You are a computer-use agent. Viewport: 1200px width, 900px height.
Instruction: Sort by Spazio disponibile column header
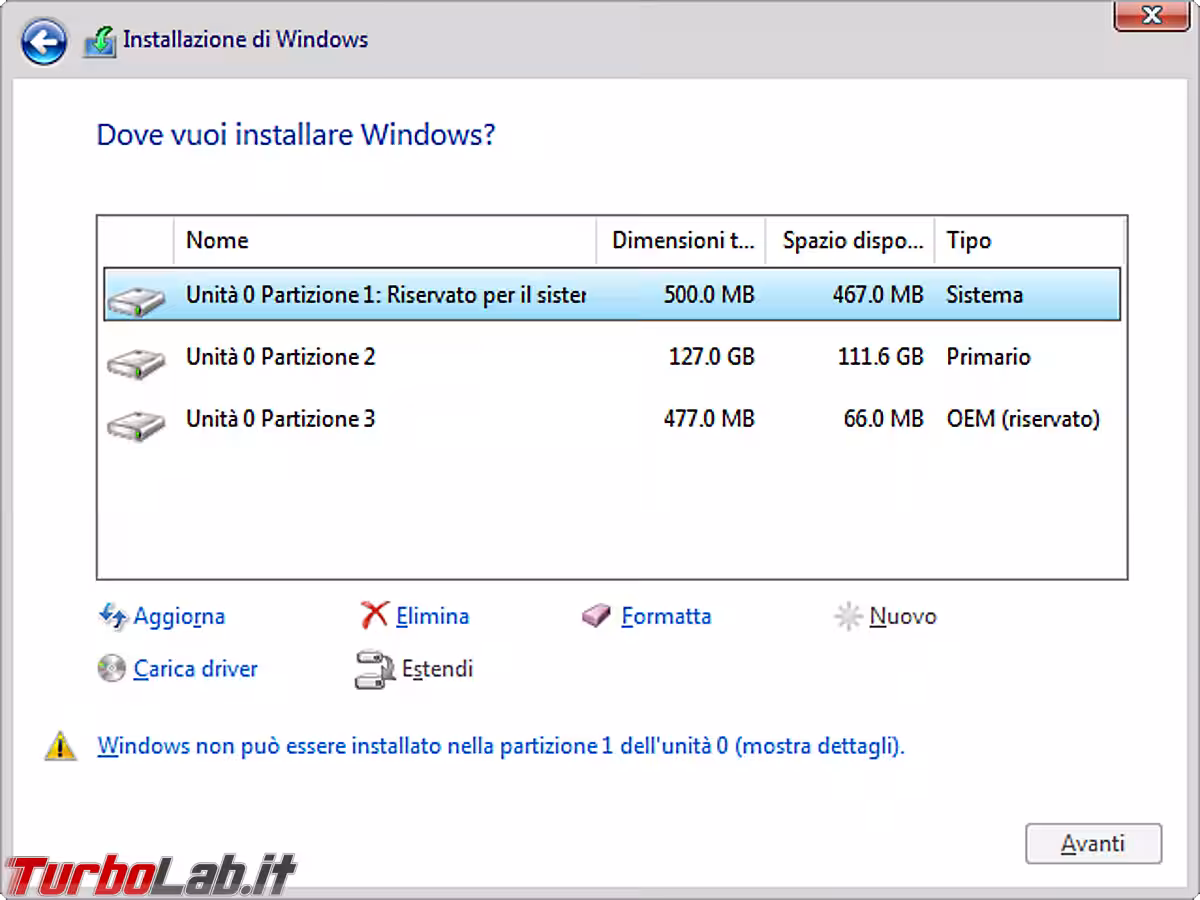click(x=851, y=240)
